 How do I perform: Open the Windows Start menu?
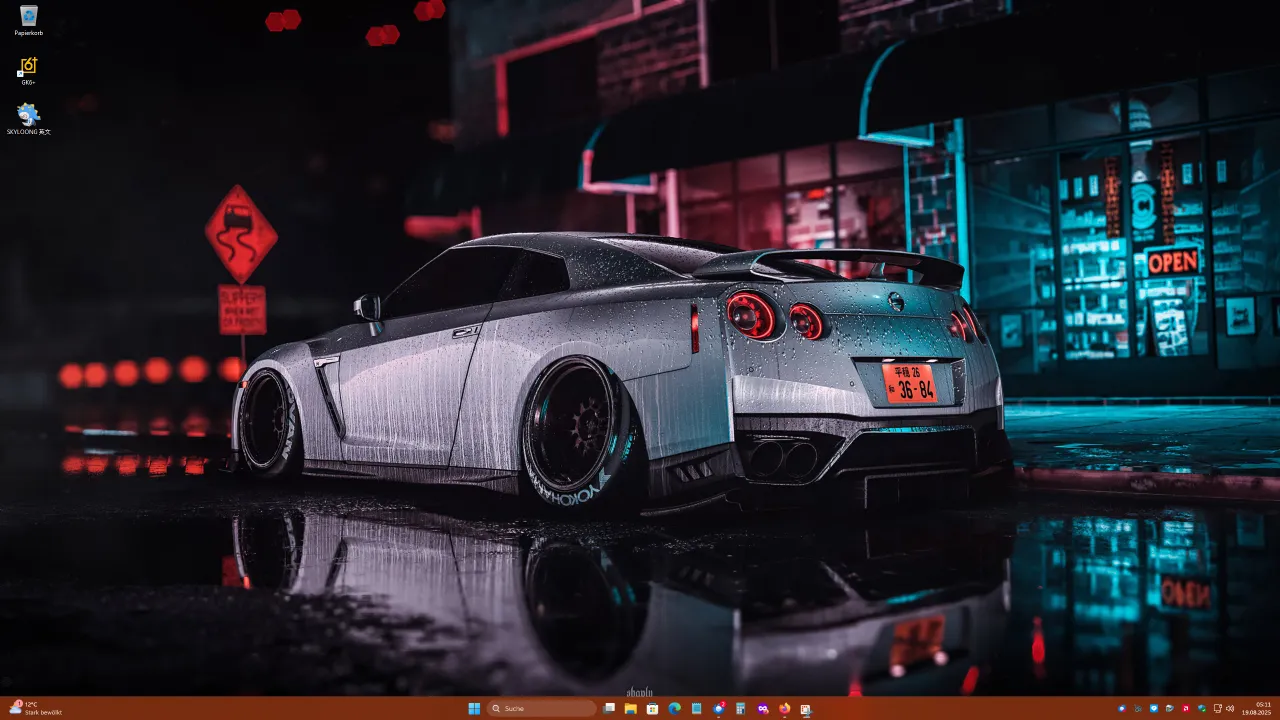click(474, 708)
